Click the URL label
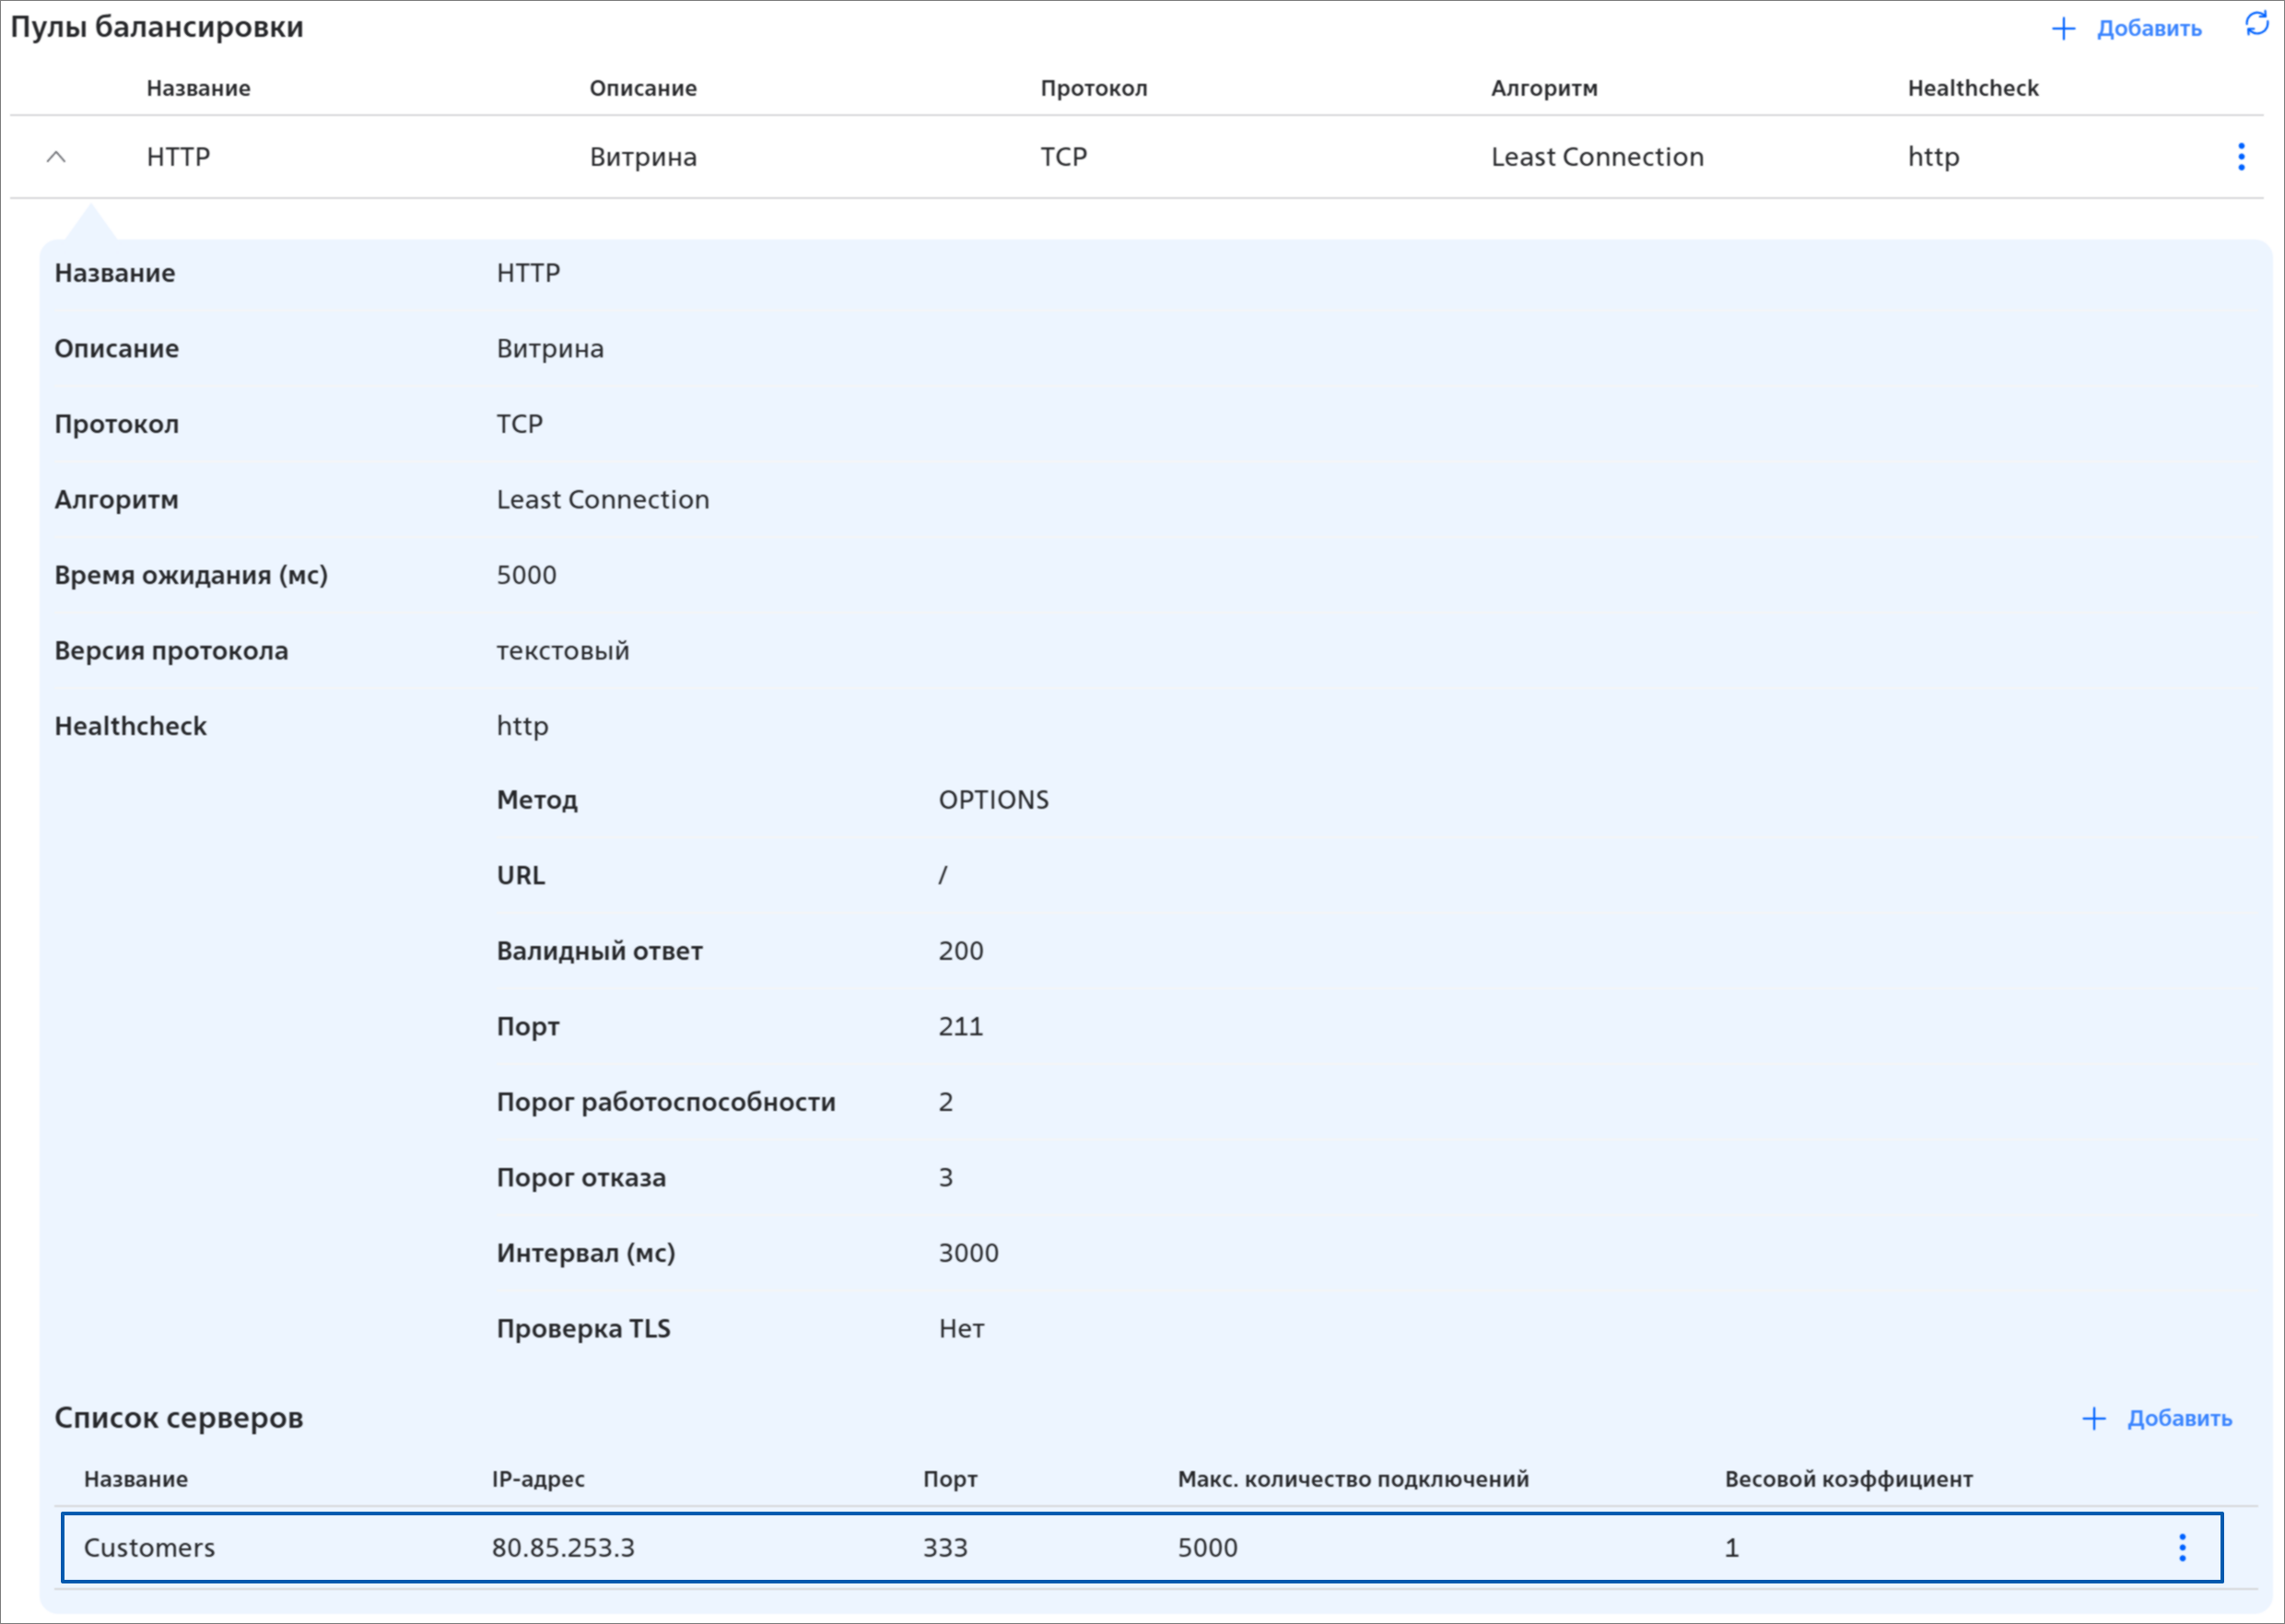Image resolution: width=2285 pixels, height=1624 pixels. pyautogui.click(x=521, y=875)
